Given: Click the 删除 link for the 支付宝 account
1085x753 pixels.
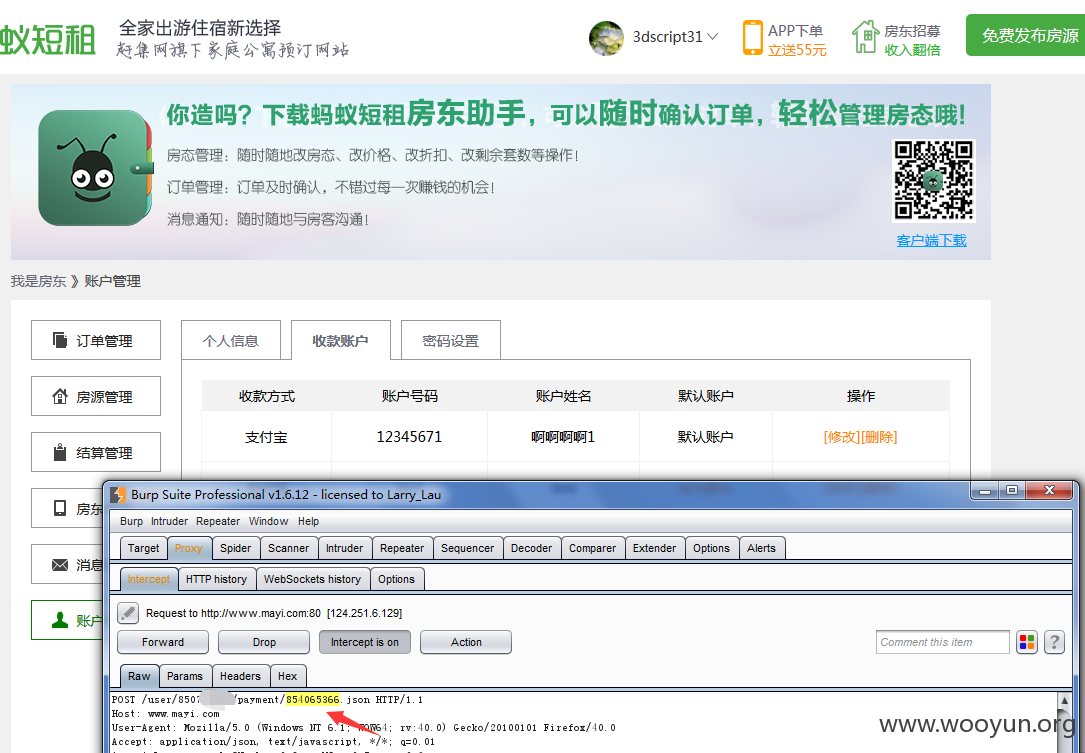Looking at the screenshot, I should click(x=879, y=437).
